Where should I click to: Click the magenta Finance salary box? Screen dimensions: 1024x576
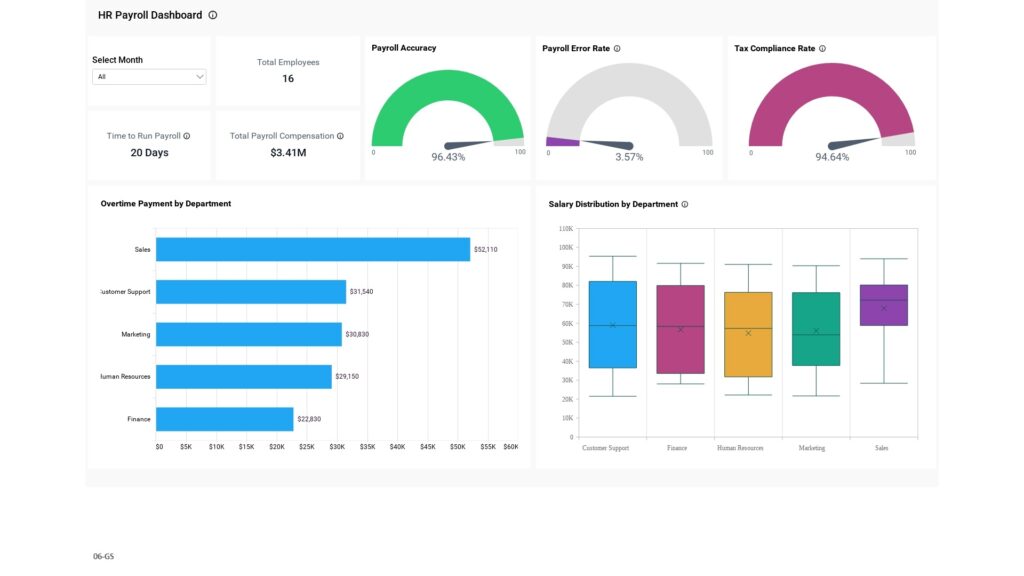[x=680, y=329]
